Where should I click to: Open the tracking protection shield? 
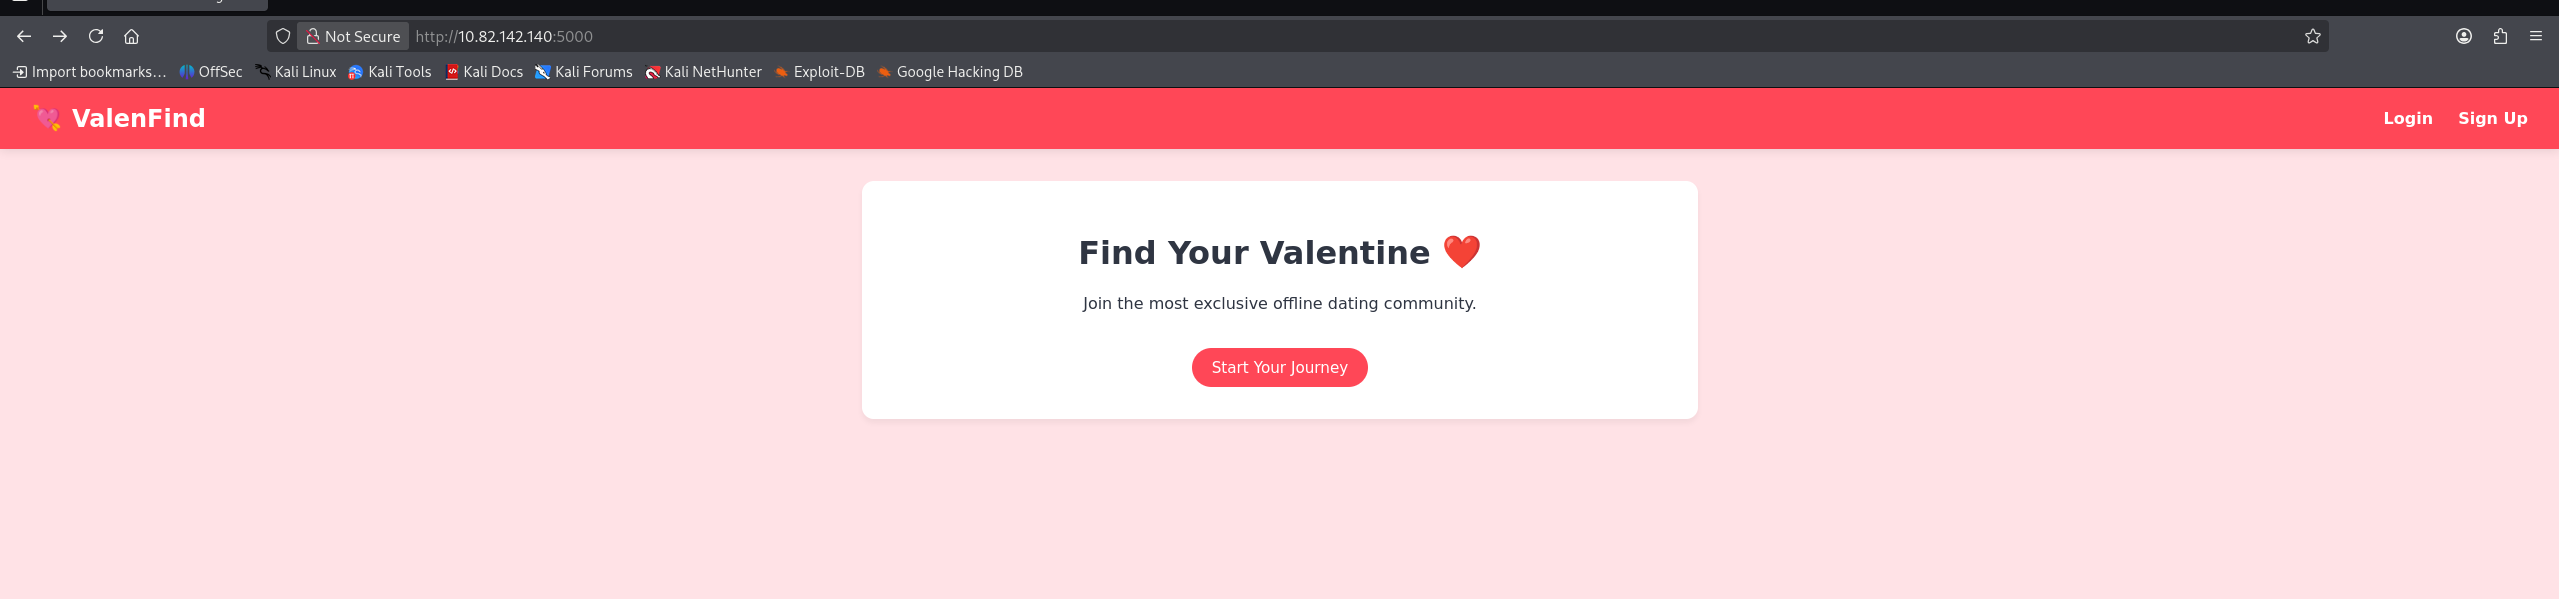click(283, 36)
